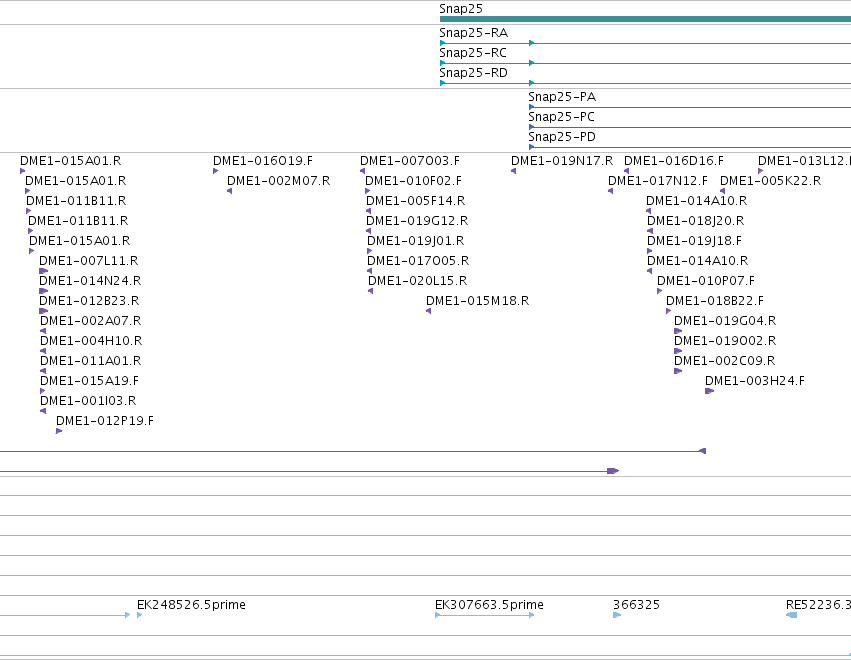Select feature label DME1-005F14.R
The width and height of the screenshot is (851, 660).
[416, 201]
